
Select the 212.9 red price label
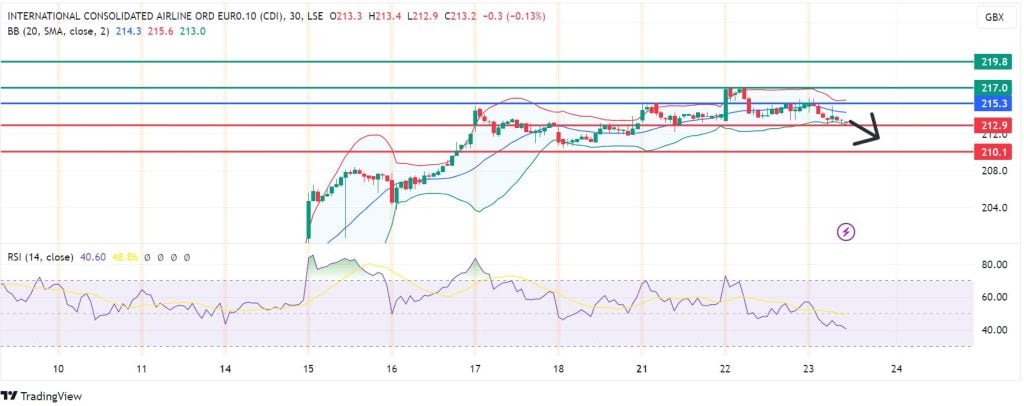[x=993, y=125]
